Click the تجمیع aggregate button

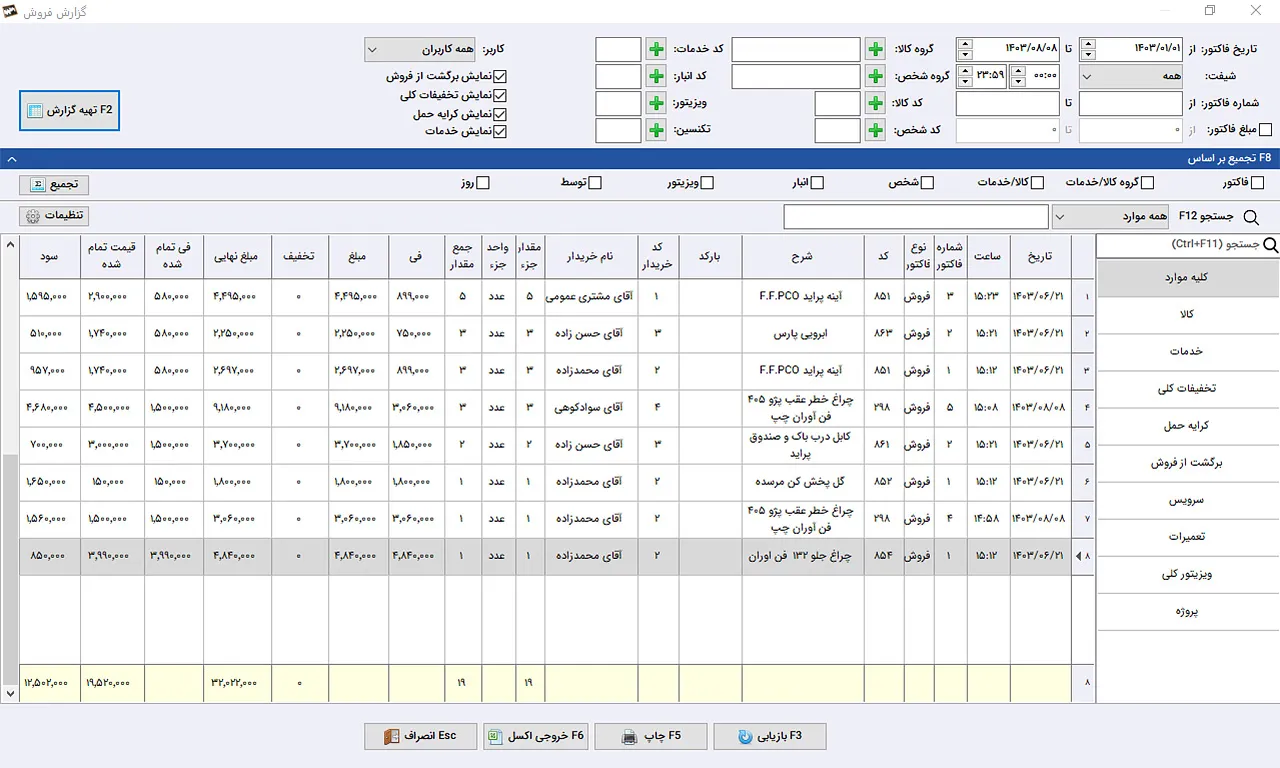coord(54,184)
